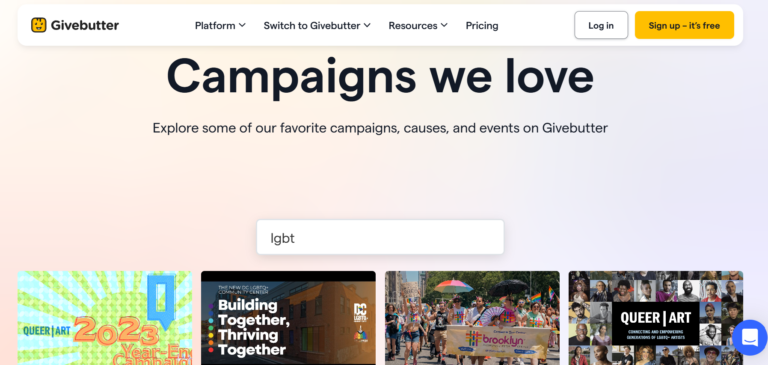Expand the Platform dropdown menu
This screenshot has height=365, width=768.
click(220, 25)
